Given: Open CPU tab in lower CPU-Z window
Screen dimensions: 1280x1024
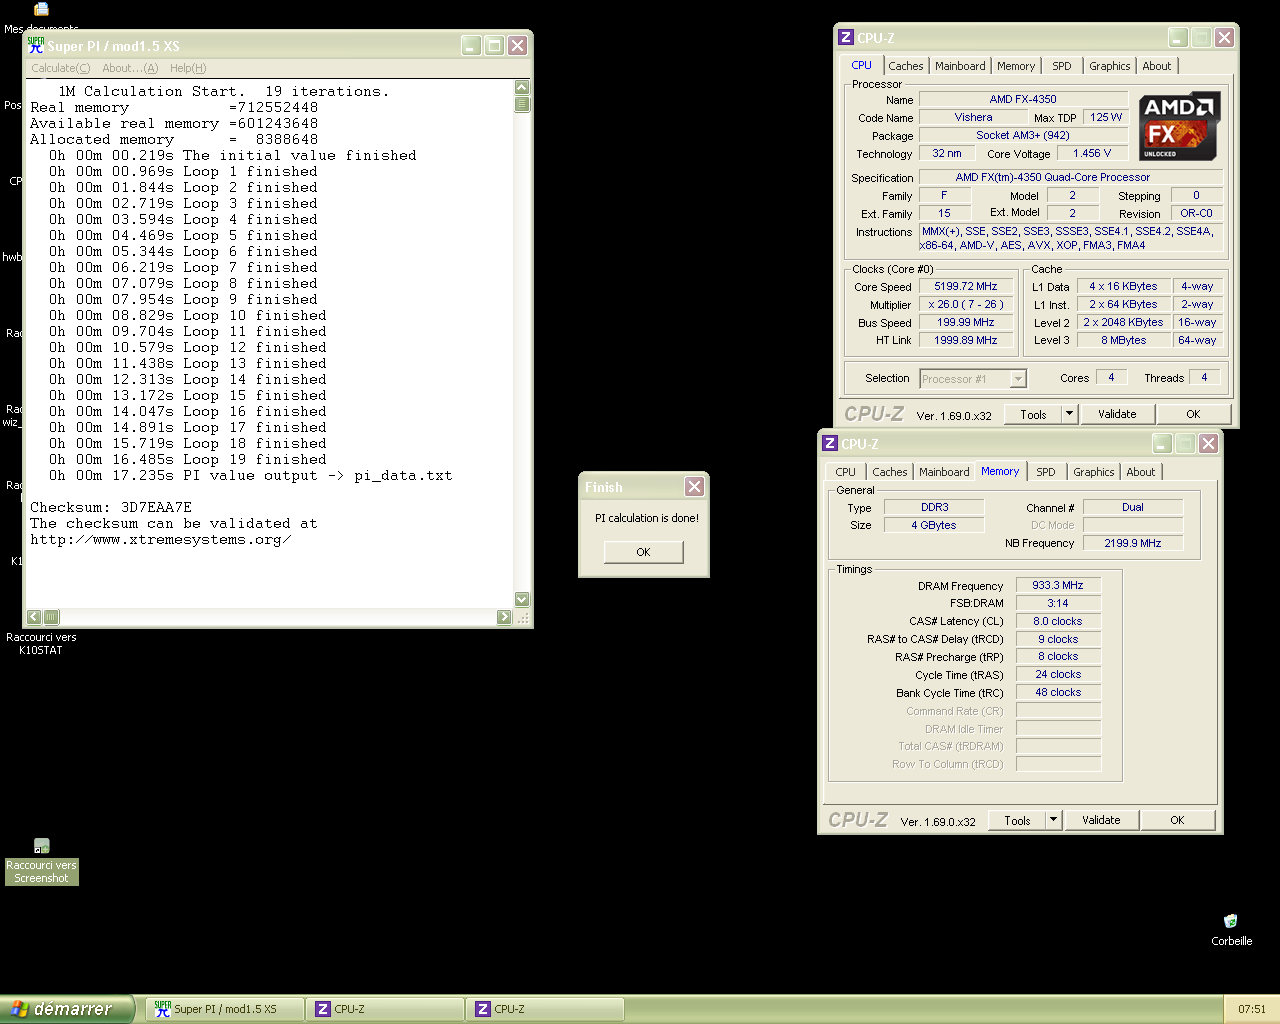Looking at the screenshot, I should tap(846, 472).
